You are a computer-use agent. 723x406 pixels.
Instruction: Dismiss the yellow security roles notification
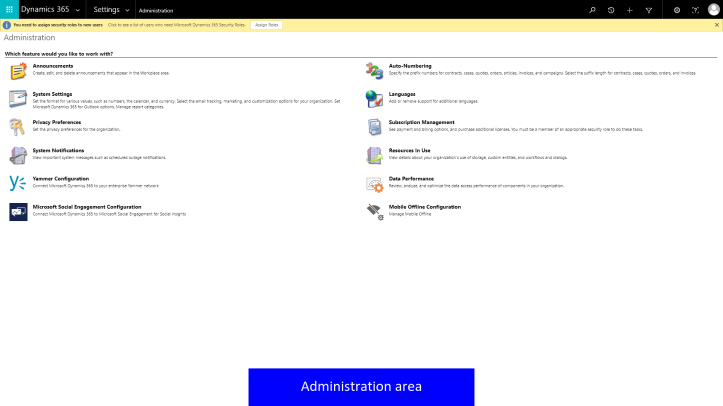(717, 25)
